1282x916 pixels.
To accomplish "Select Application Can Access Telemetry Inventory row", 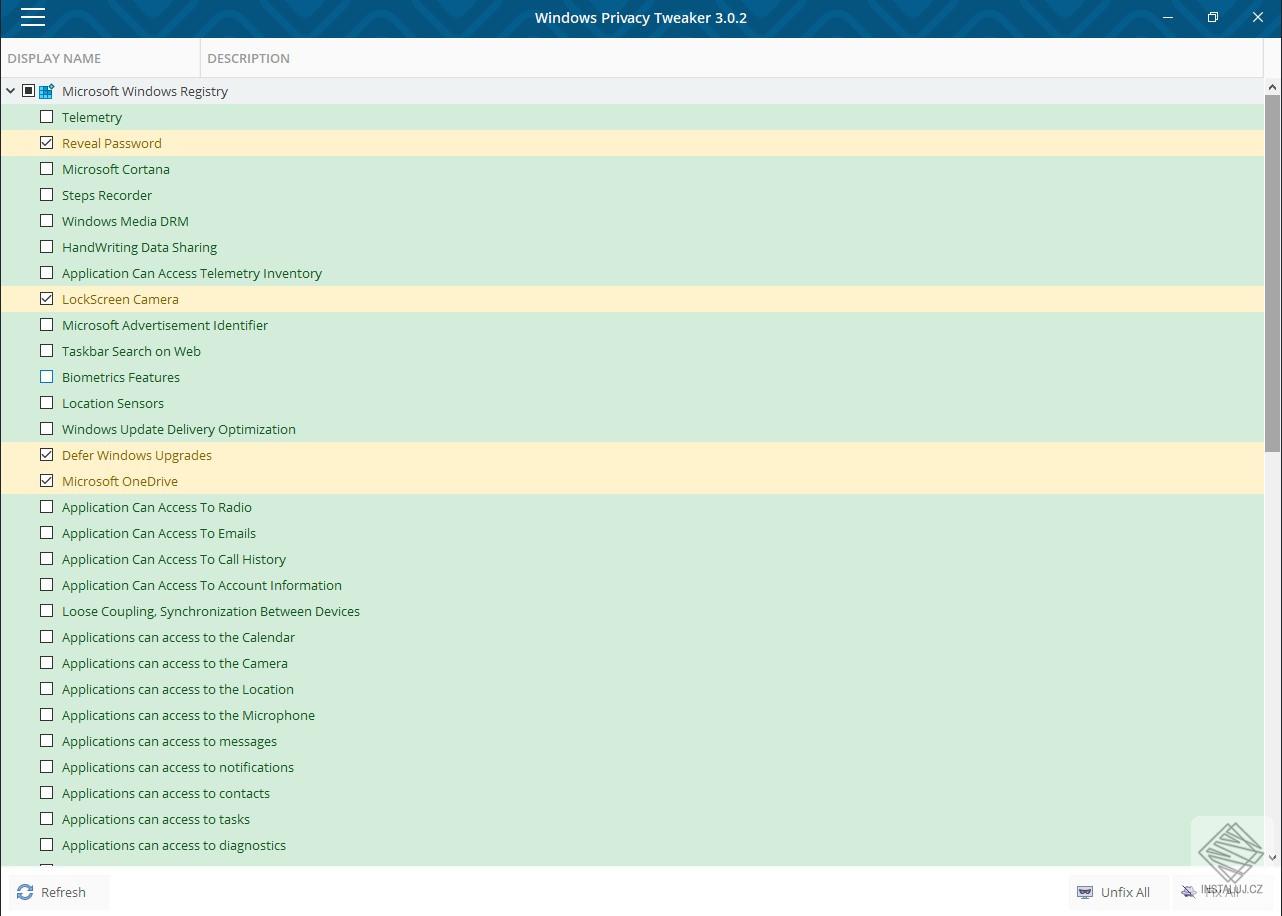I will coord(632,273).
